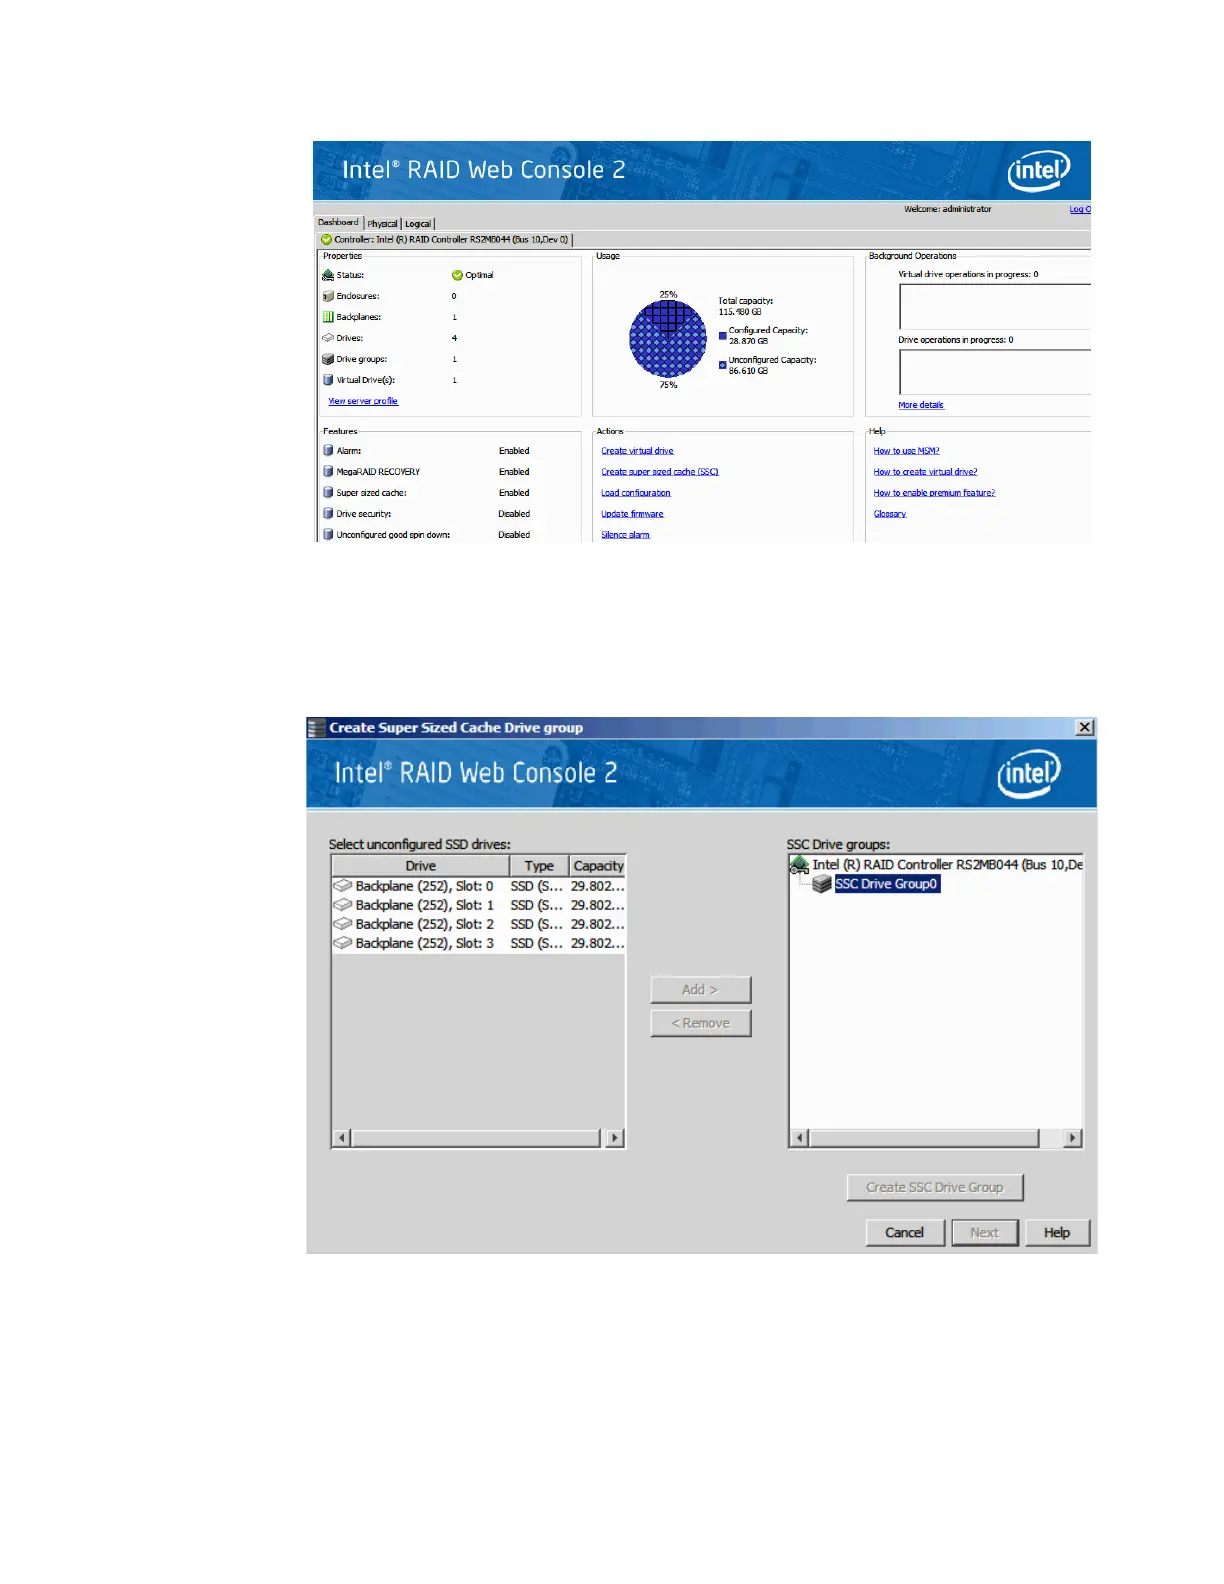Click the Drives icon in Properties
The height and width of the screenshot is (1584, 1224).
pos(328,338)
